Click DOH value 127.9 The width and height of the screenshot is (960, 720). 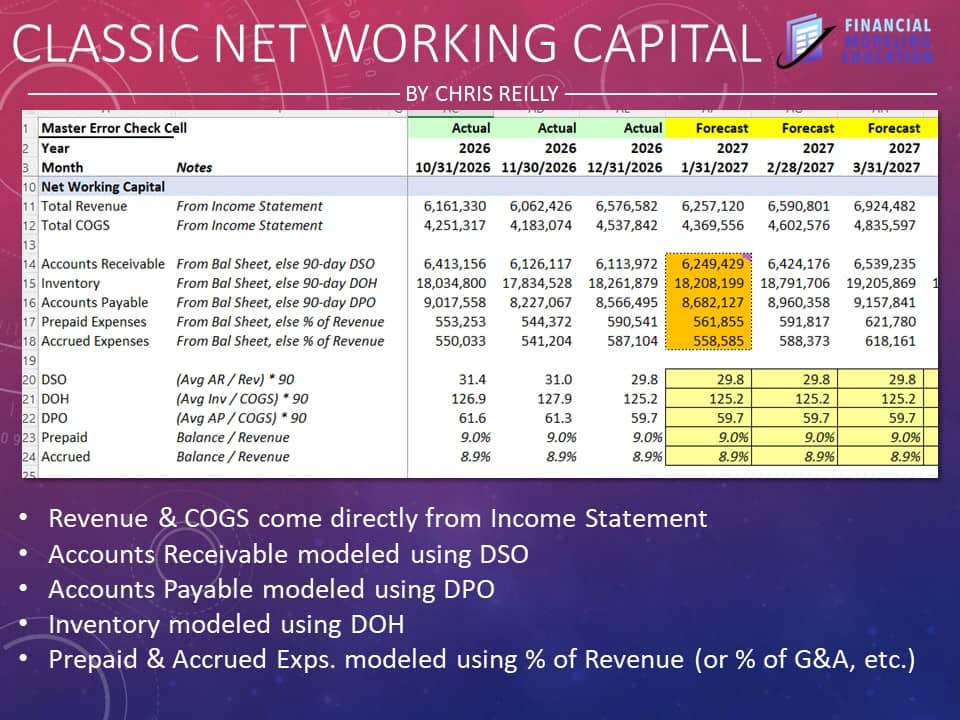tap(555, 399)
